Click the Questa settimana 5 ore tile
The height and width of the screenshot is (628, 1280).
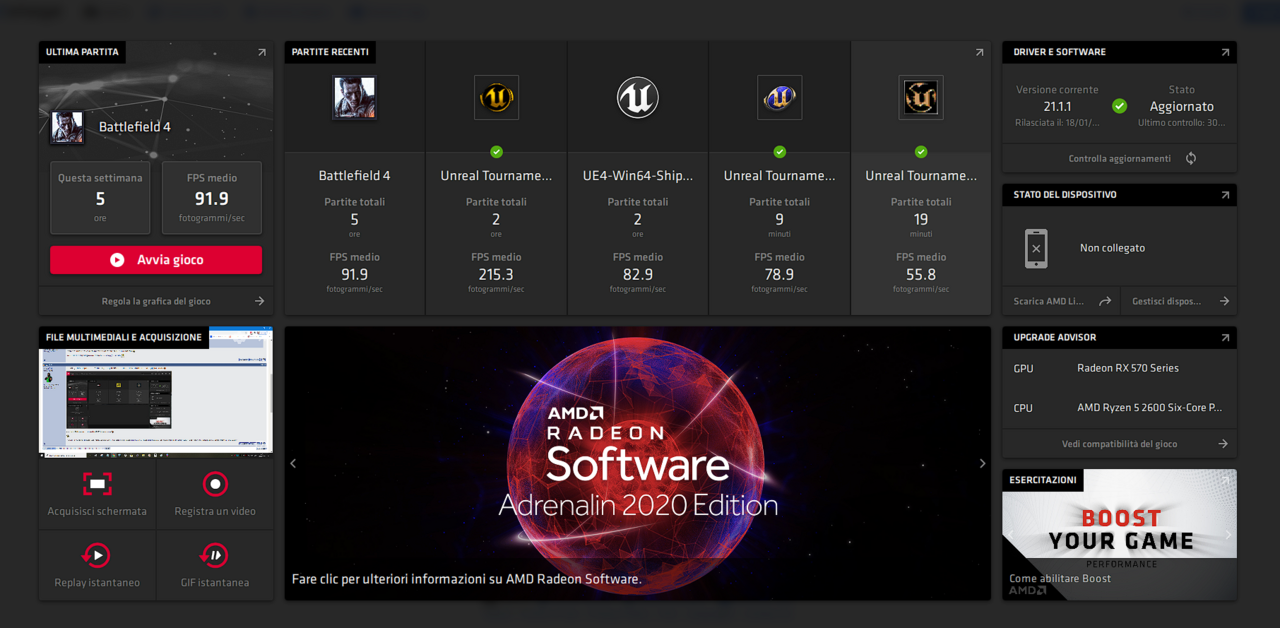tap(100, 198)
